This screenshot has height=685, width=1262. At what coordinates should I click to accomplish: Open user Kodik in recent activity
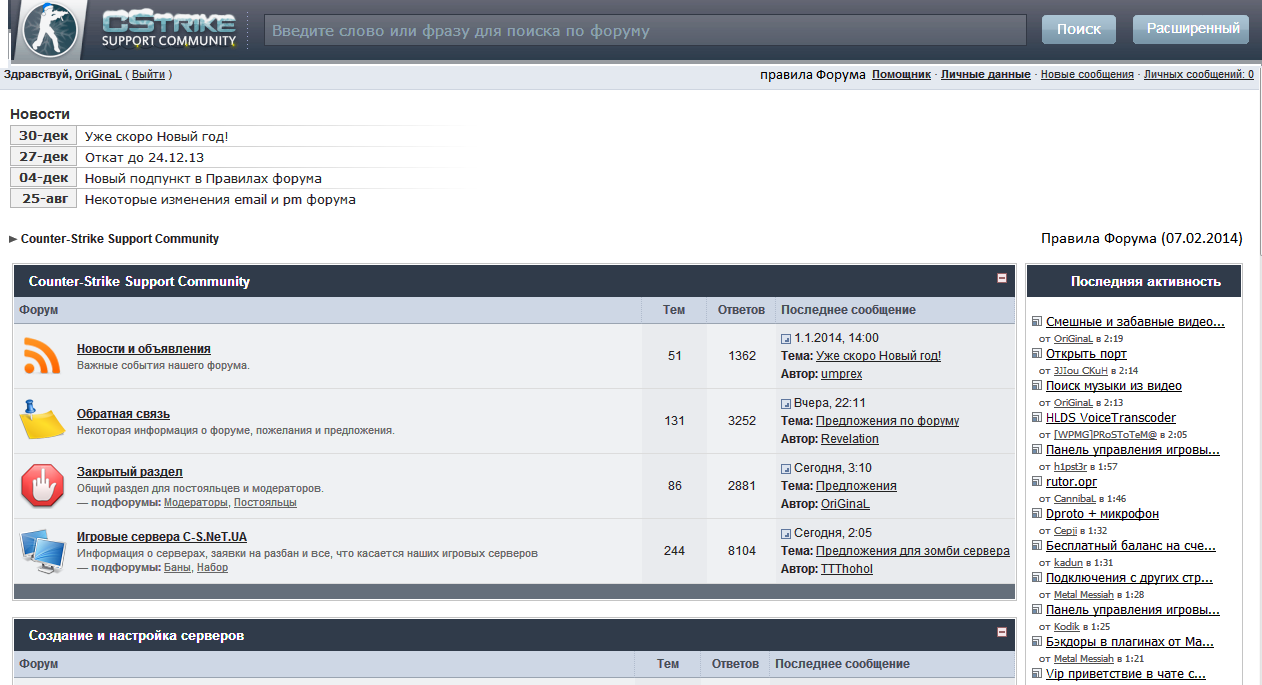point(1067,626)
